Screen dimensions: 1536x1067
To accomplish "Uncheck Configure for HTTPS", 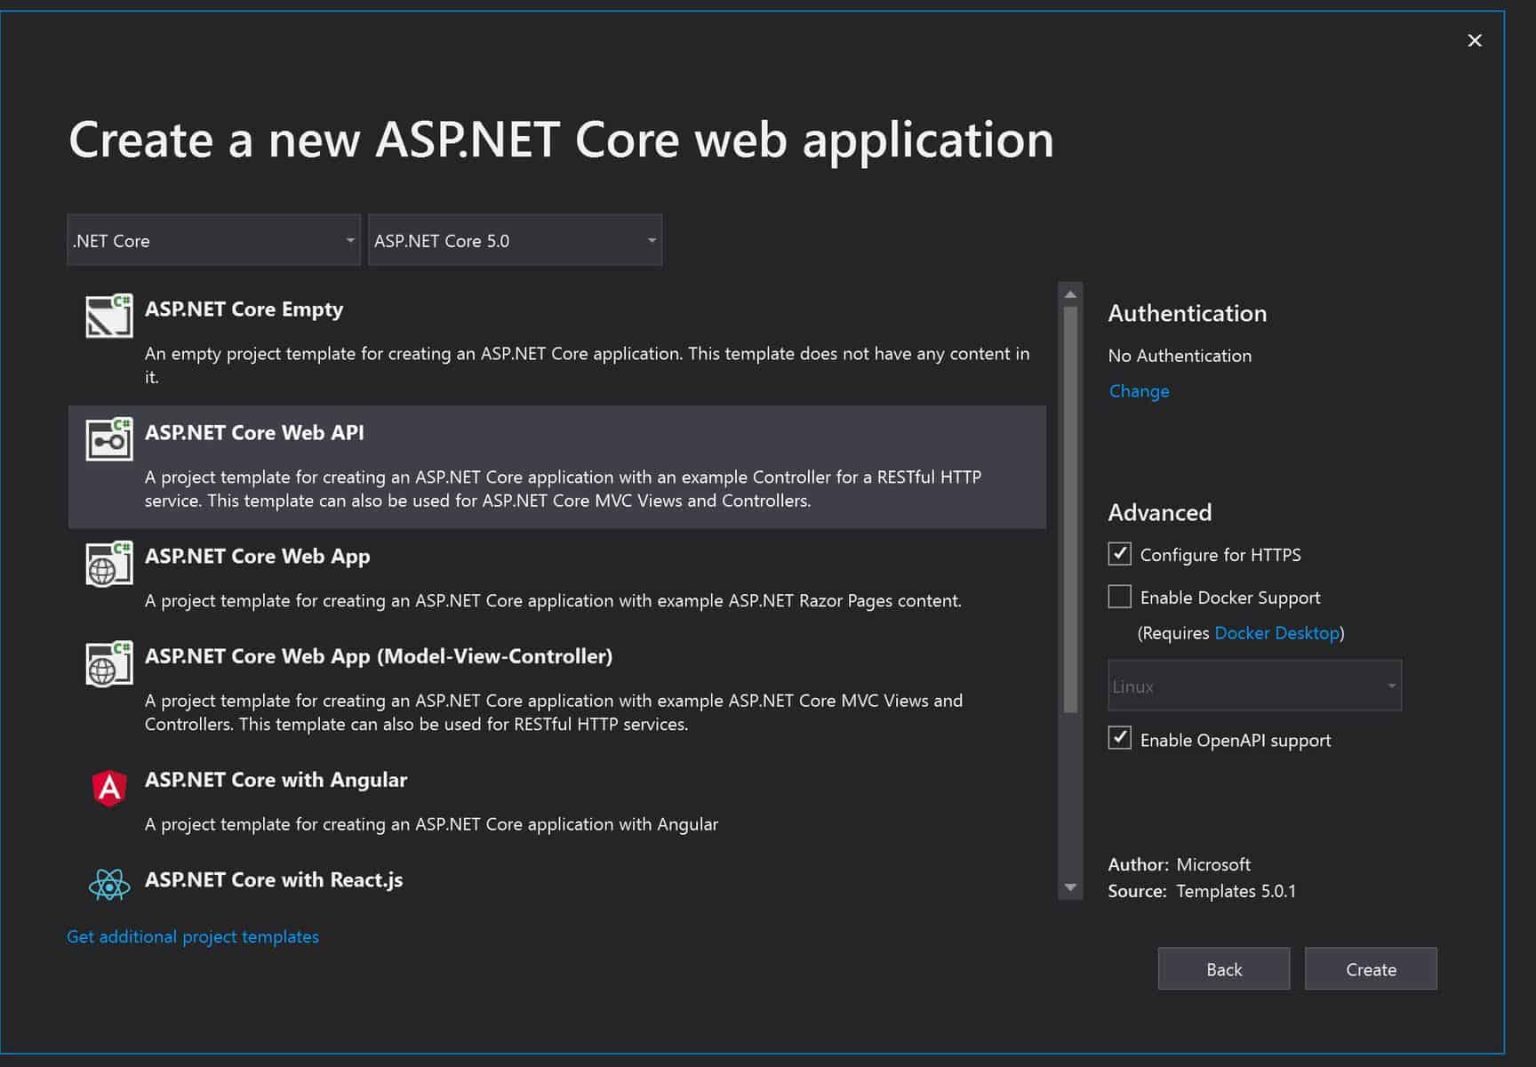I will click(x=1119, y=553).
